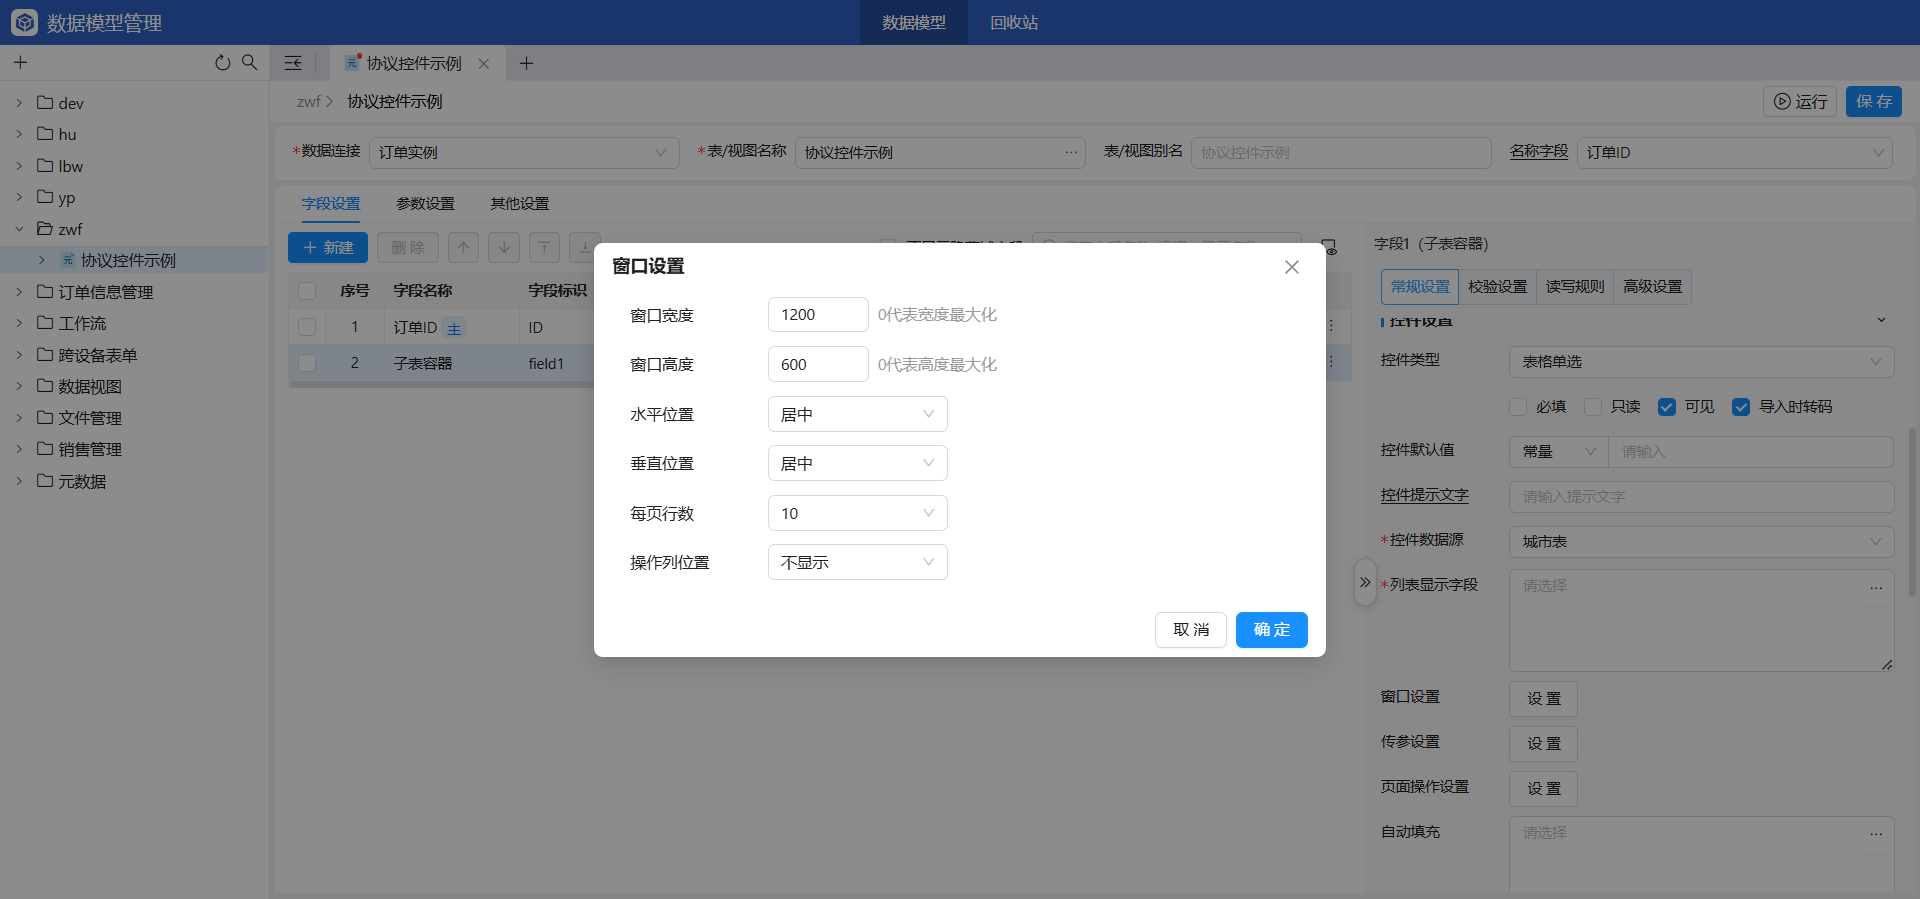The height and width of the screenshot is (899, 1920).
Task: Click the 名称字段 link label
Action: (1538, 151)
